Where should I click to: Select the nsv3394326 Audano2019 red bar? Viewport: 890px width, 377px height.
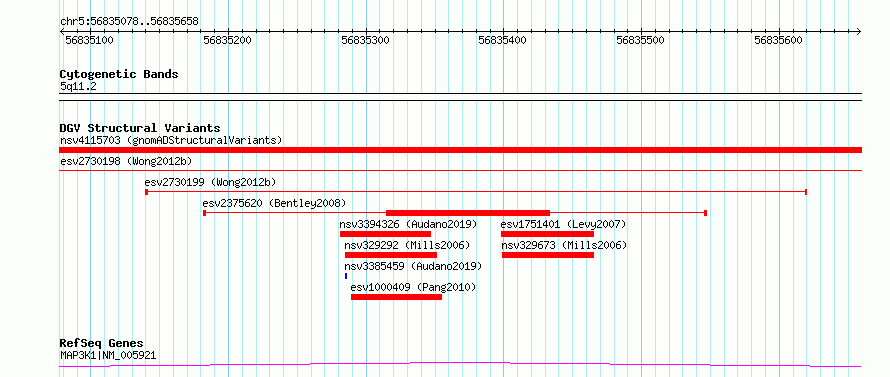[385, 234]
